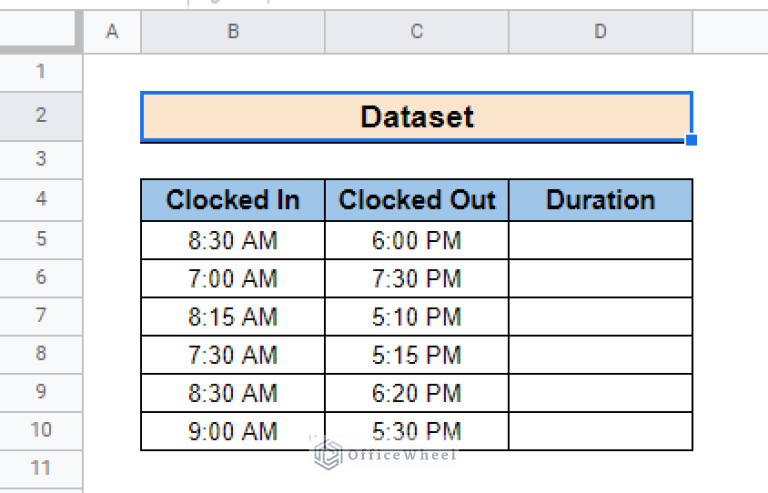
Task: Select row 2 header
Action: [x=40, y=116]
